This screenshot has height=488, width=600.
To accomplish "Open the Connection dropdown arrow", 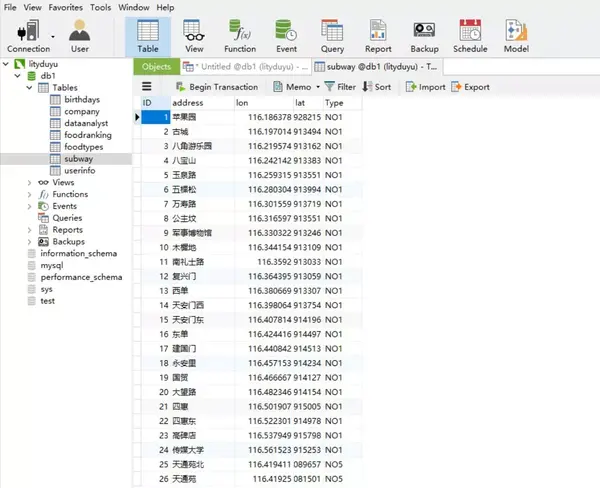I will coord(53,37).
